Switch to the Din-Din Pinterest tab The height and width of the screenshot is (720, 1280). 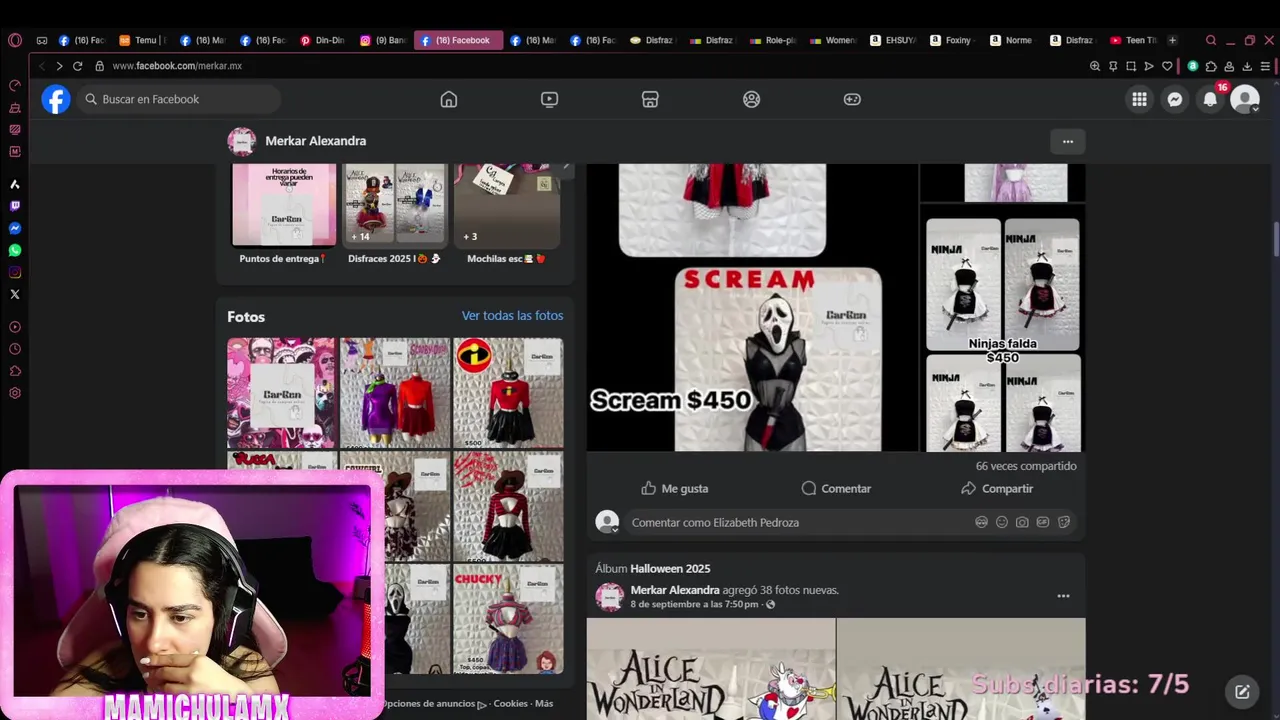323,40
